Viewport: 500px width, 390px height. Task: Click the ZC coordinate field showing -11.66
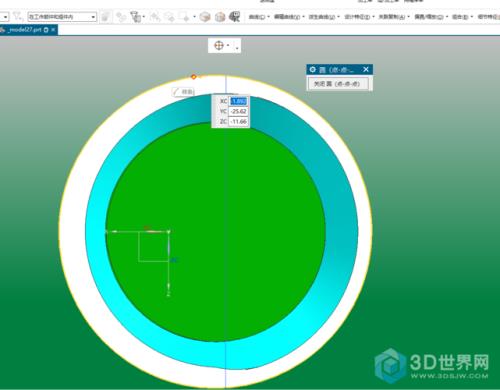click(238, 122)
